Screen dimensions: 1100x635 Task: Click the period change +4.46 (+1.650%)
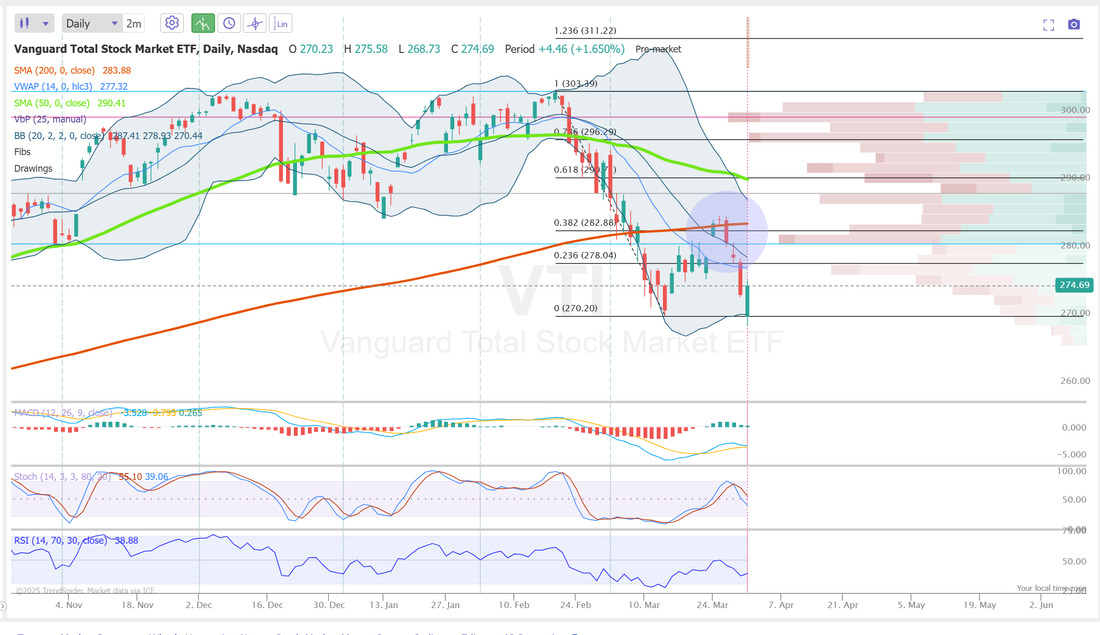point(582,49)
